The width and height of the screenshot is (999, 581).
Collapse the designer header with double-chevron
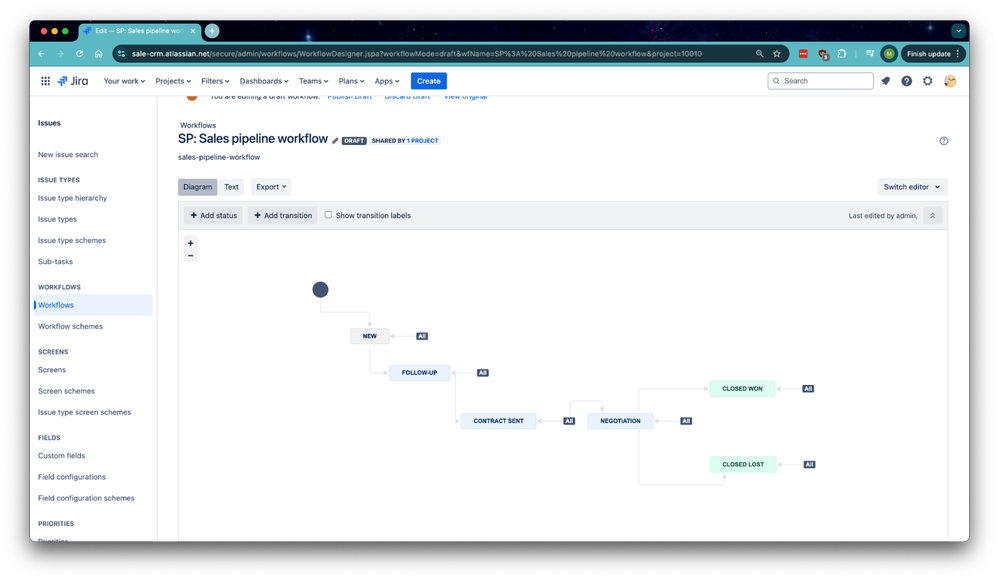(933, 215)
